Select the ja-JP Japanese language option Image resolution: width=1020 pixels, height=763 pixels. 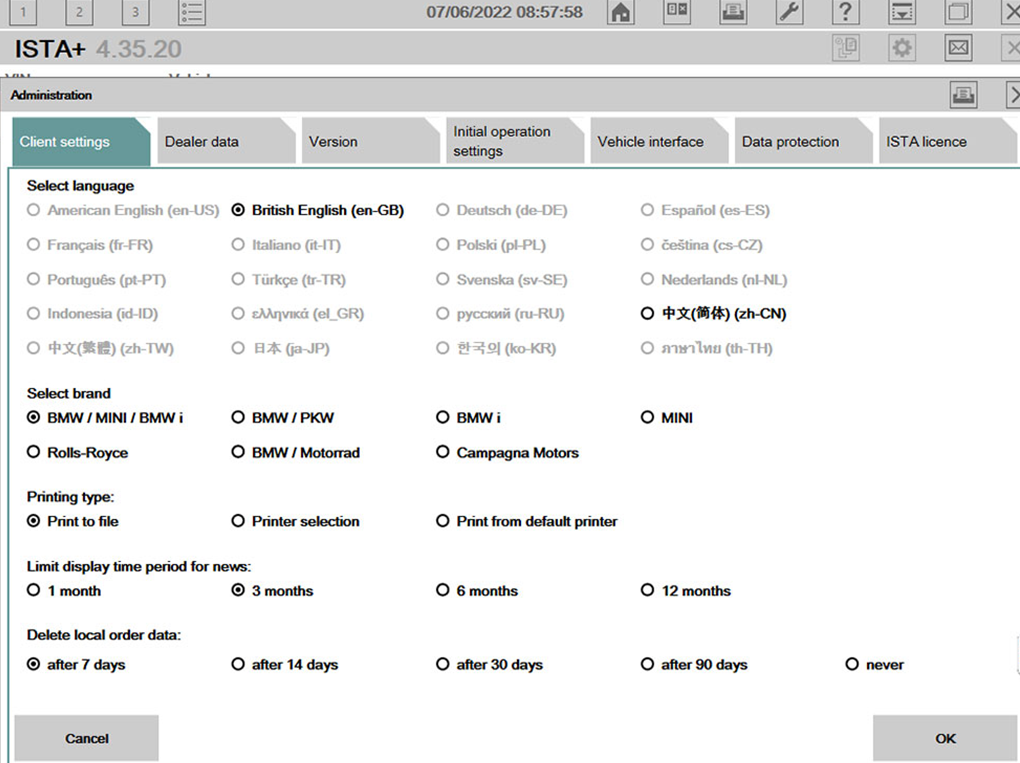point(280,349)
